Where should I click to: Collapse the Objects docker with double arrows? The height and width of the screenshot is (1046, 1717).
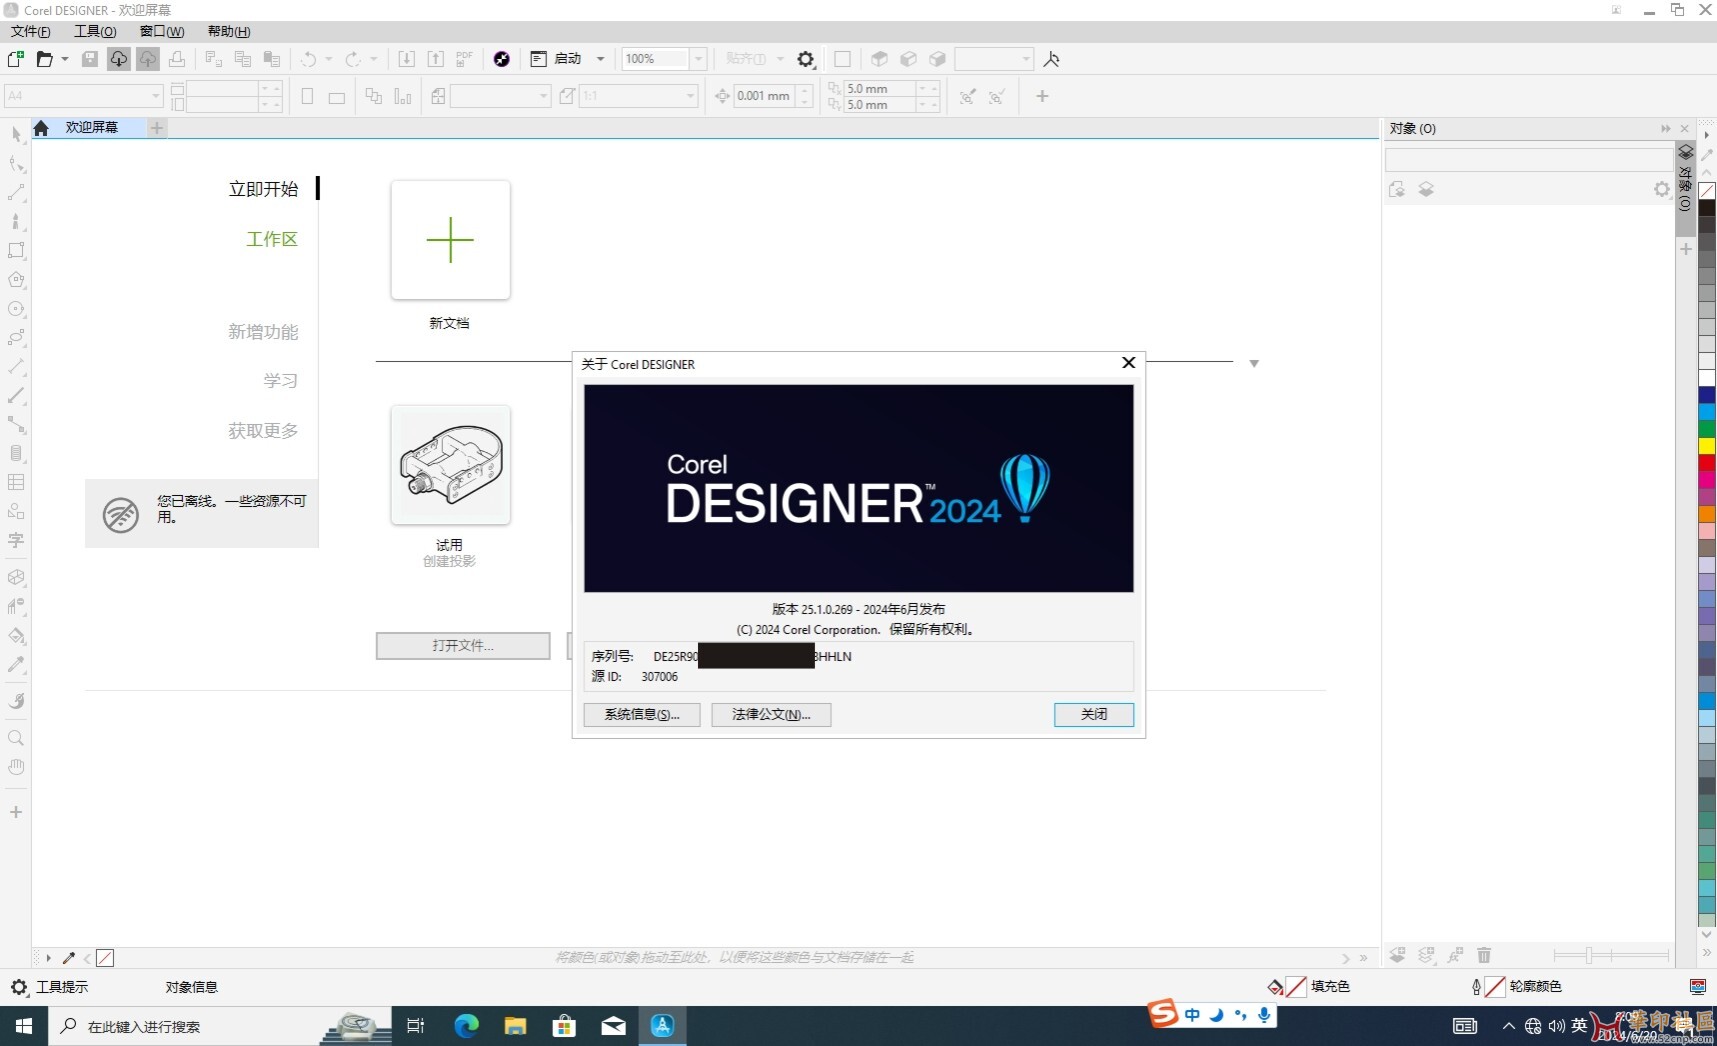[x=1666, y=128]
